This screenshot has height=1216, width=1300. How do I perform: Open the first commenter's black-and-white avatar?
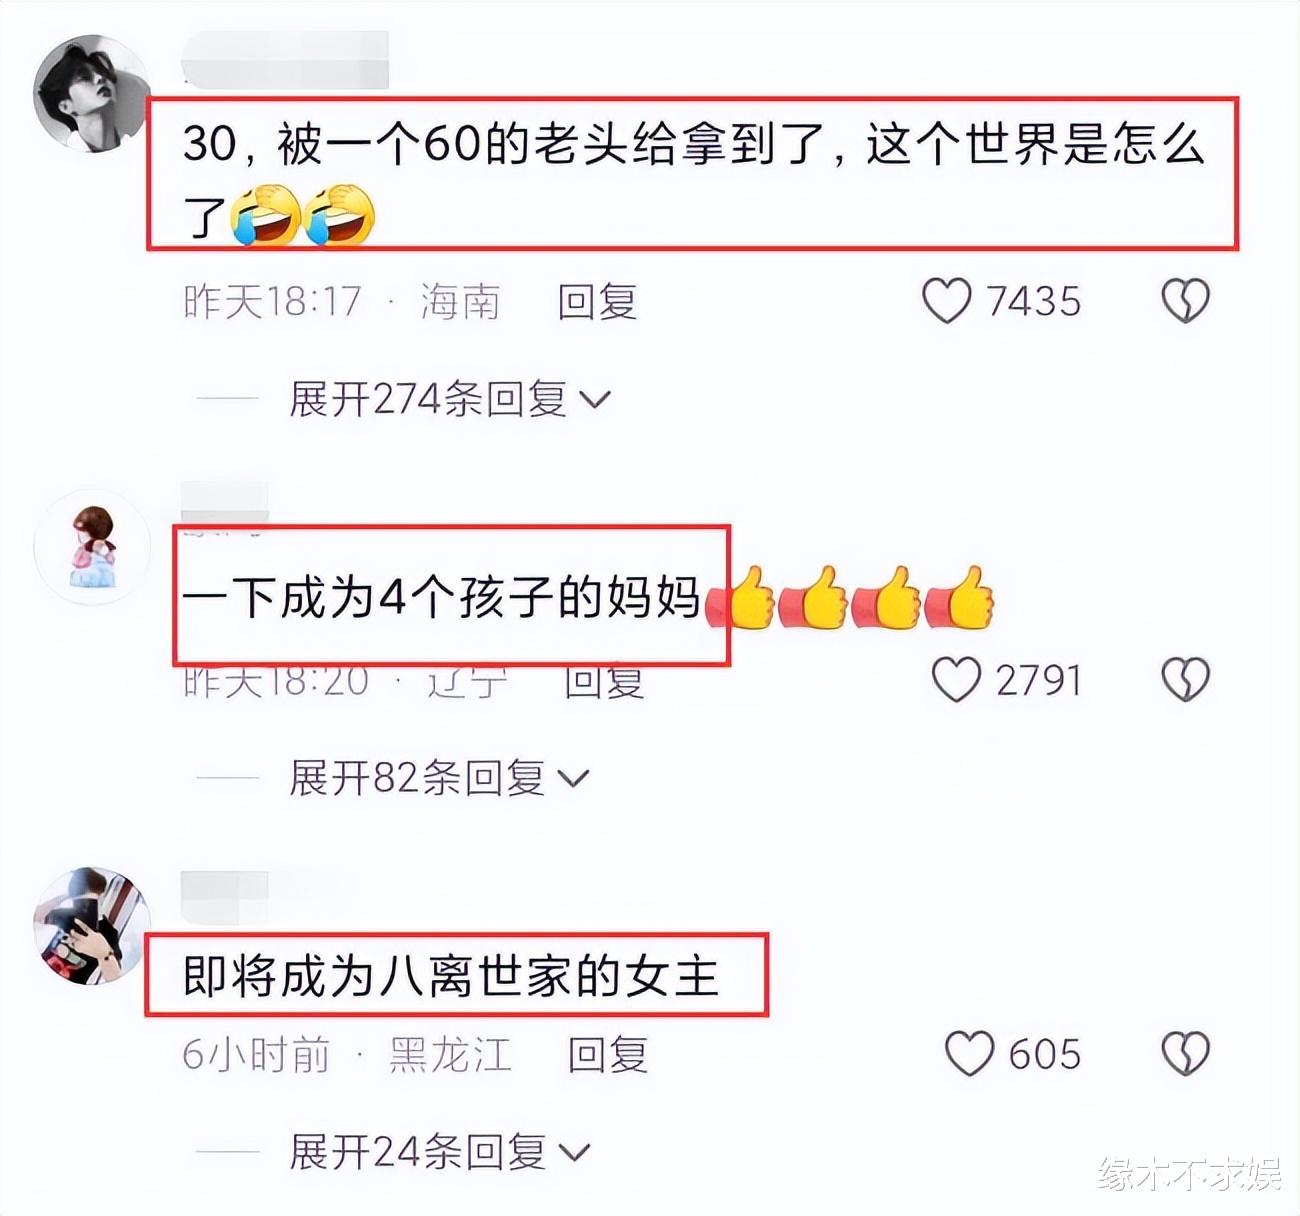91,94
